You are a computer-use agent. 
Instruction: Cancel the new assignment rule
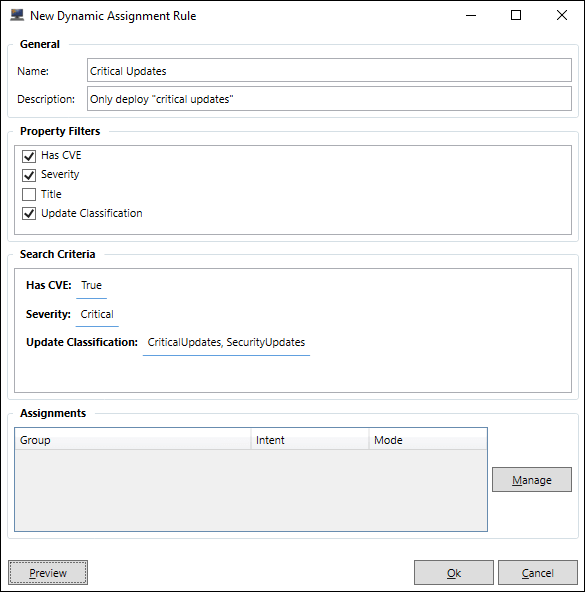coord(537,573)
